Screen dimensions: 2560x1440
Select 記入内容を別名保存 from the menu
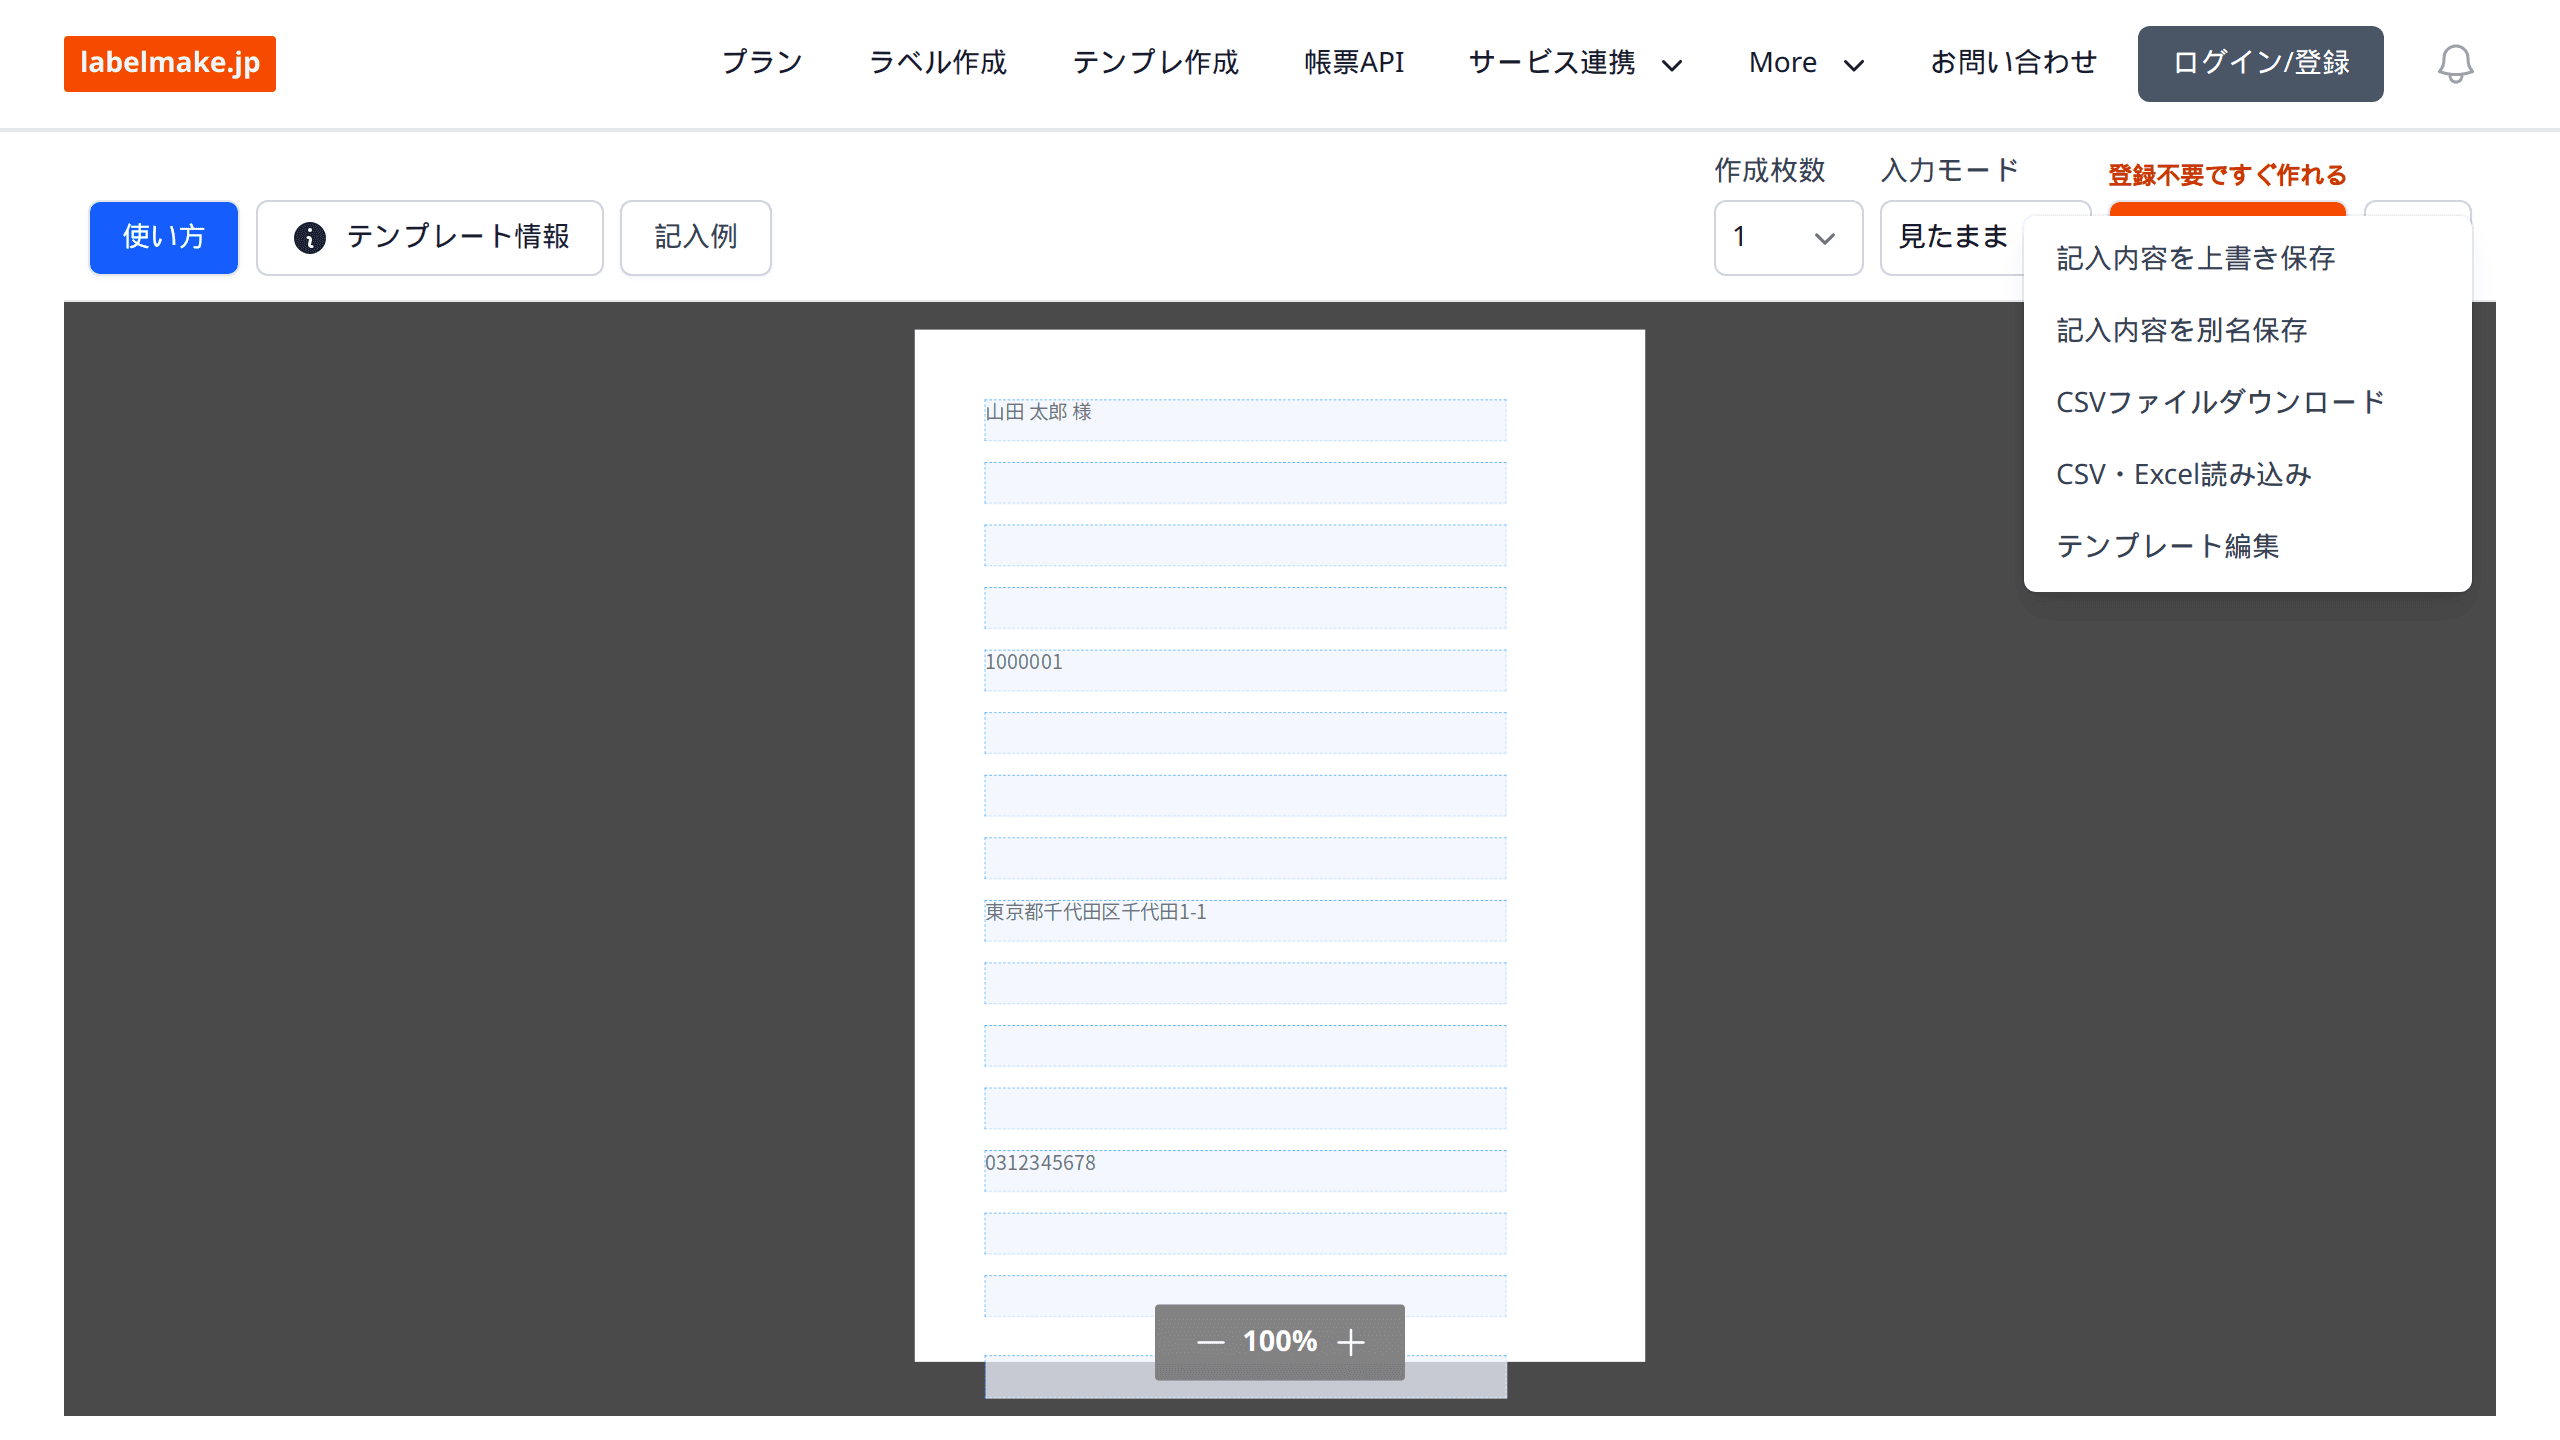pos(2247,330)
